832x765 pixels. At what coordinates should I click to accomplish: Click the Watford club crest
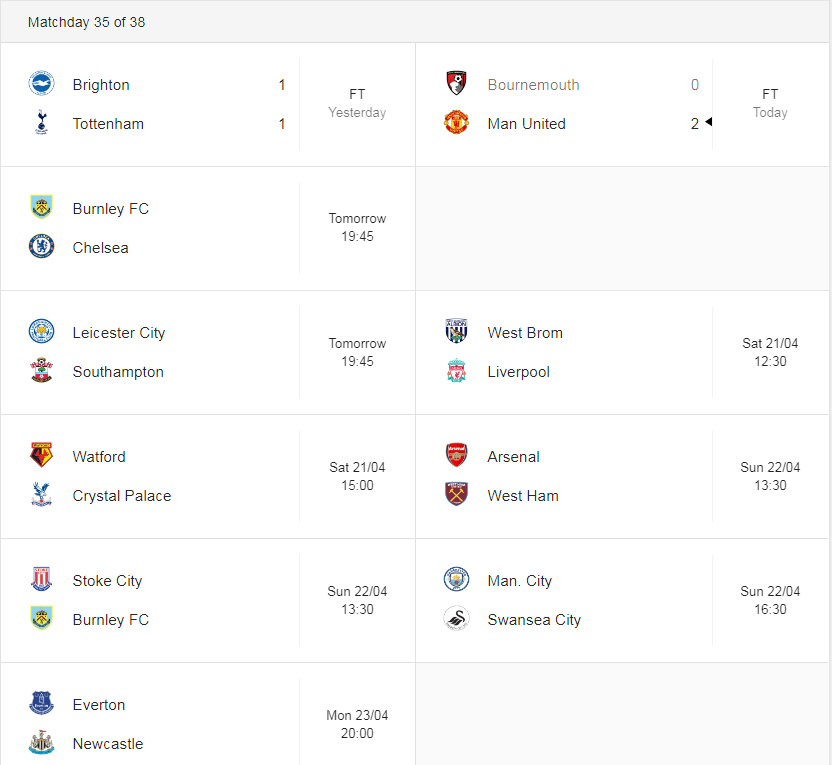click(41, 456)
